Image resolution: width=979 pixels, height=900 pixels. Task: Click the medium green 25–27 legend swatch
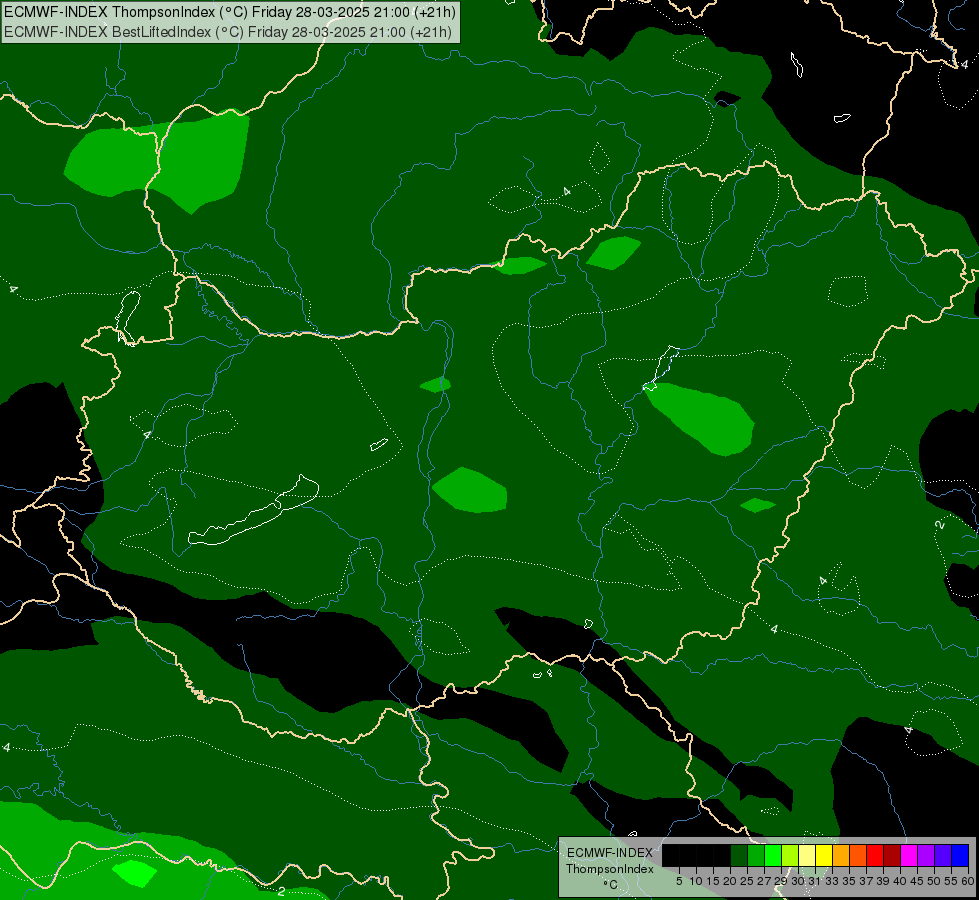[755, 855]
